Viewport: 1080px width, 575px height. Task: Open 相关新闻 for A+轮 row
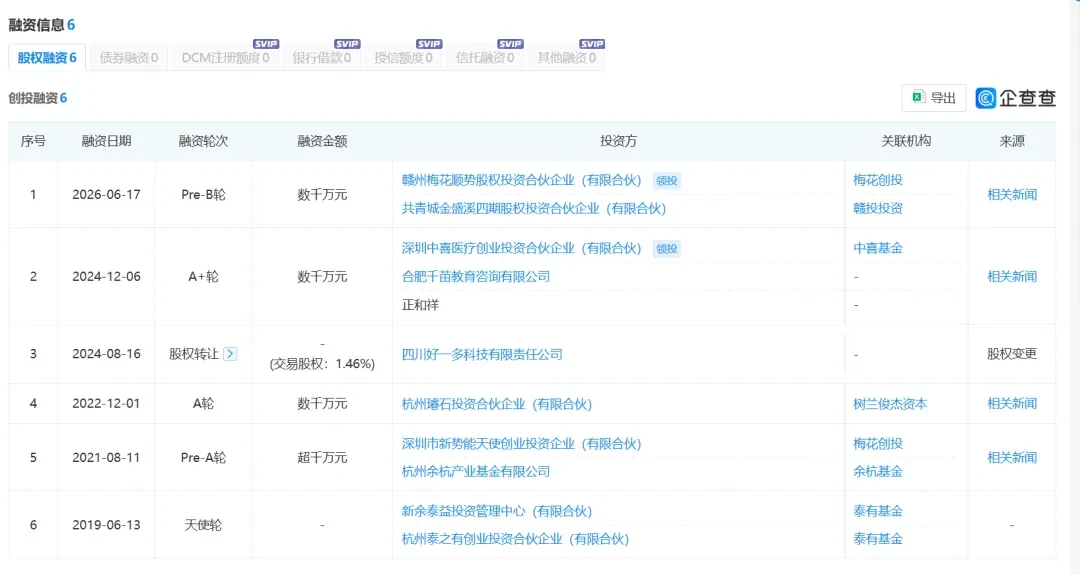1012,277
